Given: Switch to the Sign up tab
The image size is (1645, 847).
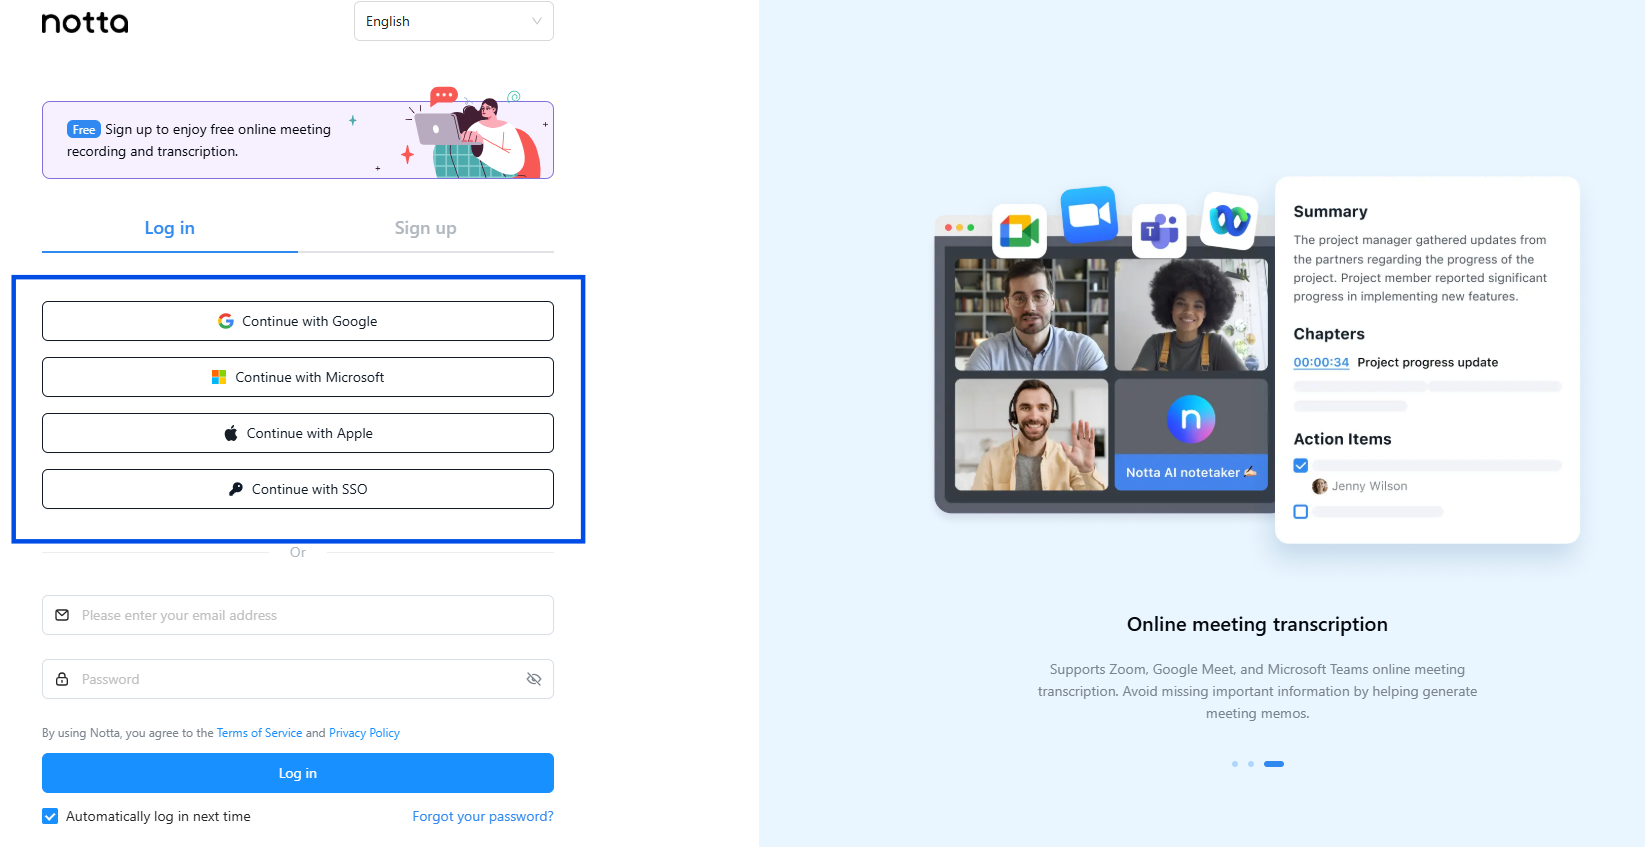Looking at the screenshot, I should click(426, 228).
